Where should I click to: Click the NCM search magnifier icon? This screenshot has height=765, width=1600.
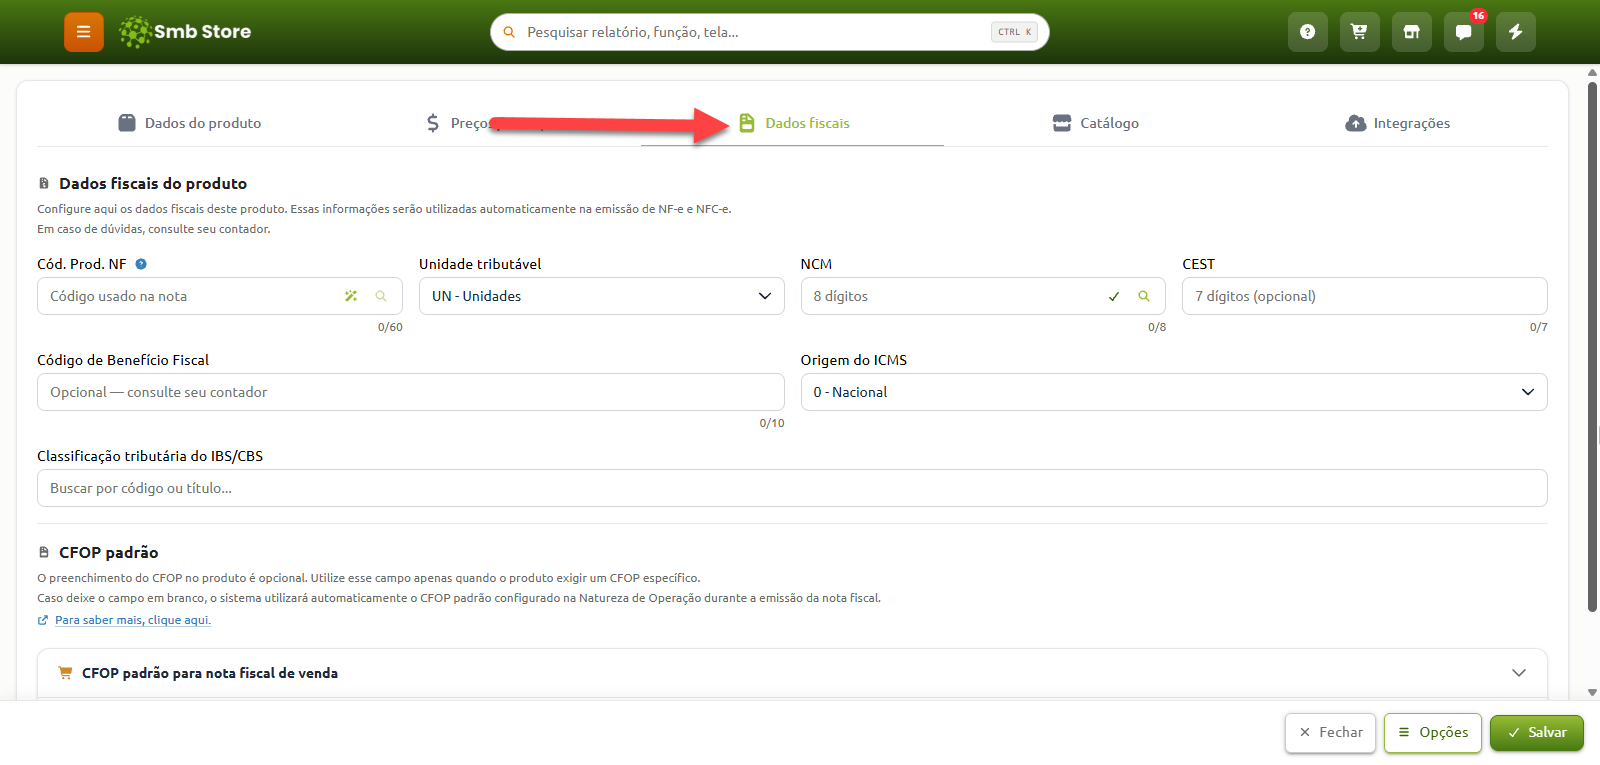click(1144, 296)
